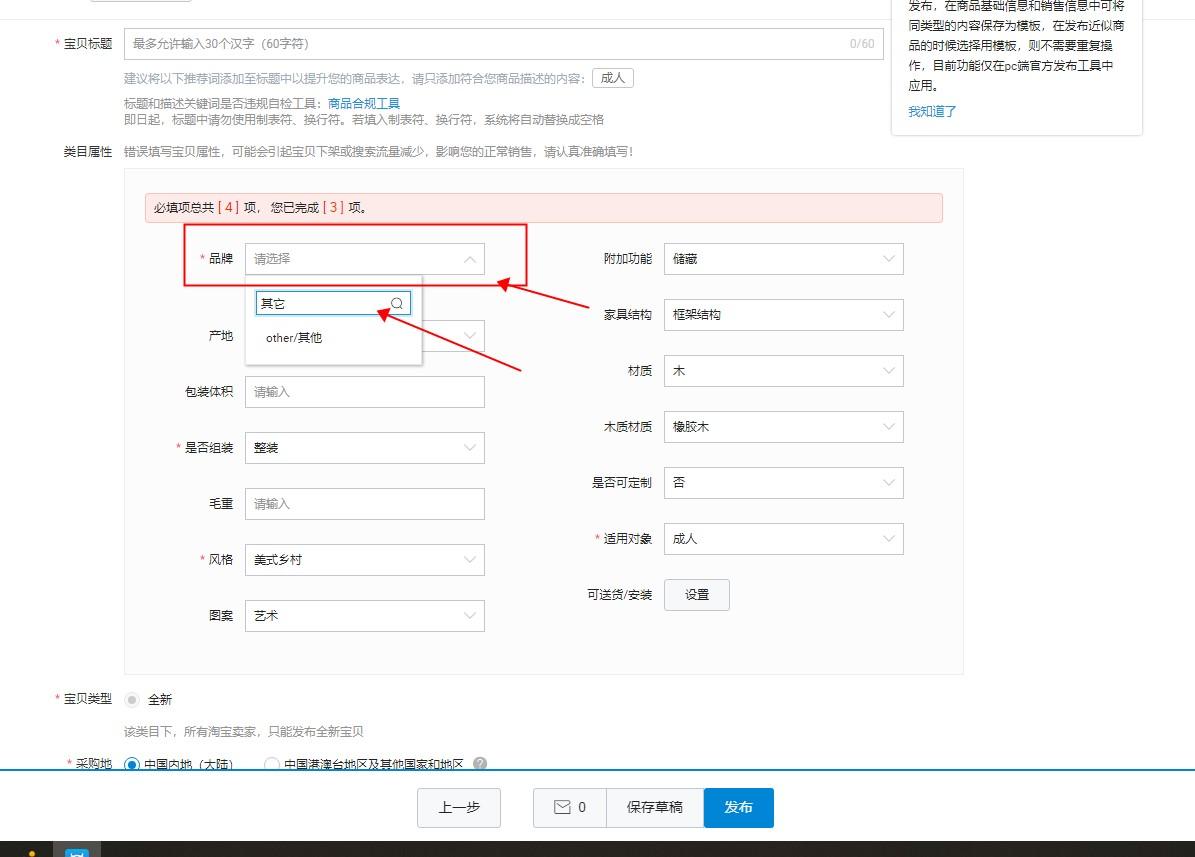Pick the other/其他 brand option
Viewport: 1195px width, 857px height.
pos(294,338)
